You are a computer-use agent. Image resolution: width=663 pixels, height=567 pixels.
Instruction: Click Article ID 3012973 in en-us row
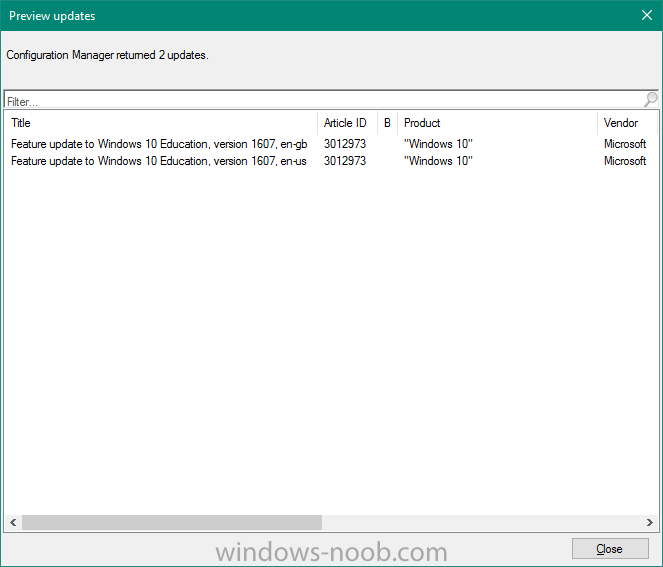[345, 161]
